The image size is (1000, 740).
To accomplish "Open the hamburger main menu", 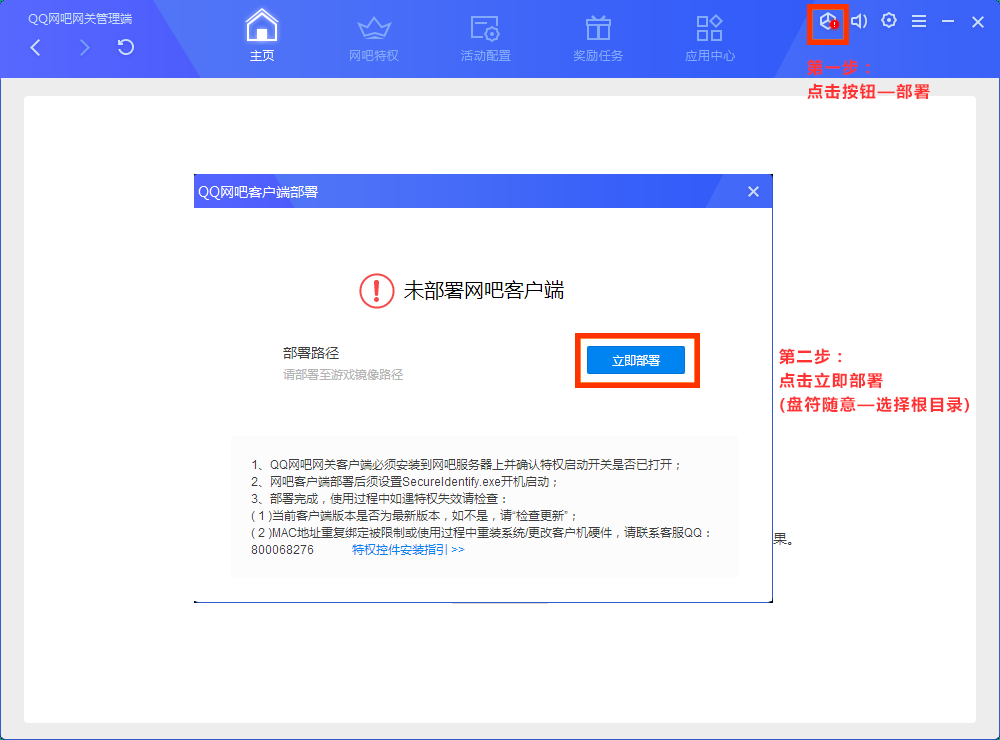I will pyautogui.click(x=919, y=22).
